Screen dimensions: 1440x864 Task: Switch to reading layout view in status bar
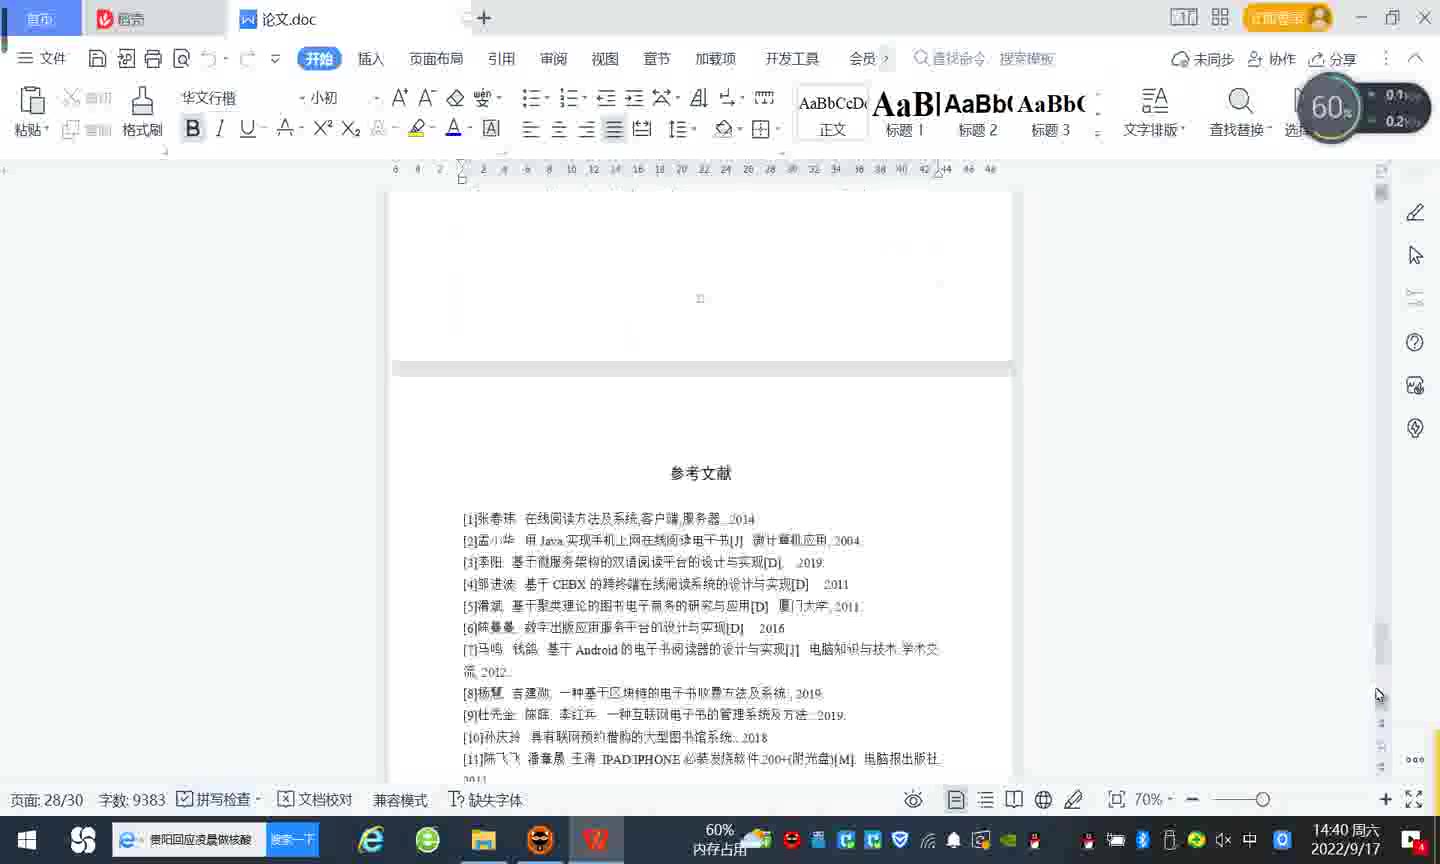click(x=1014, y=799)
